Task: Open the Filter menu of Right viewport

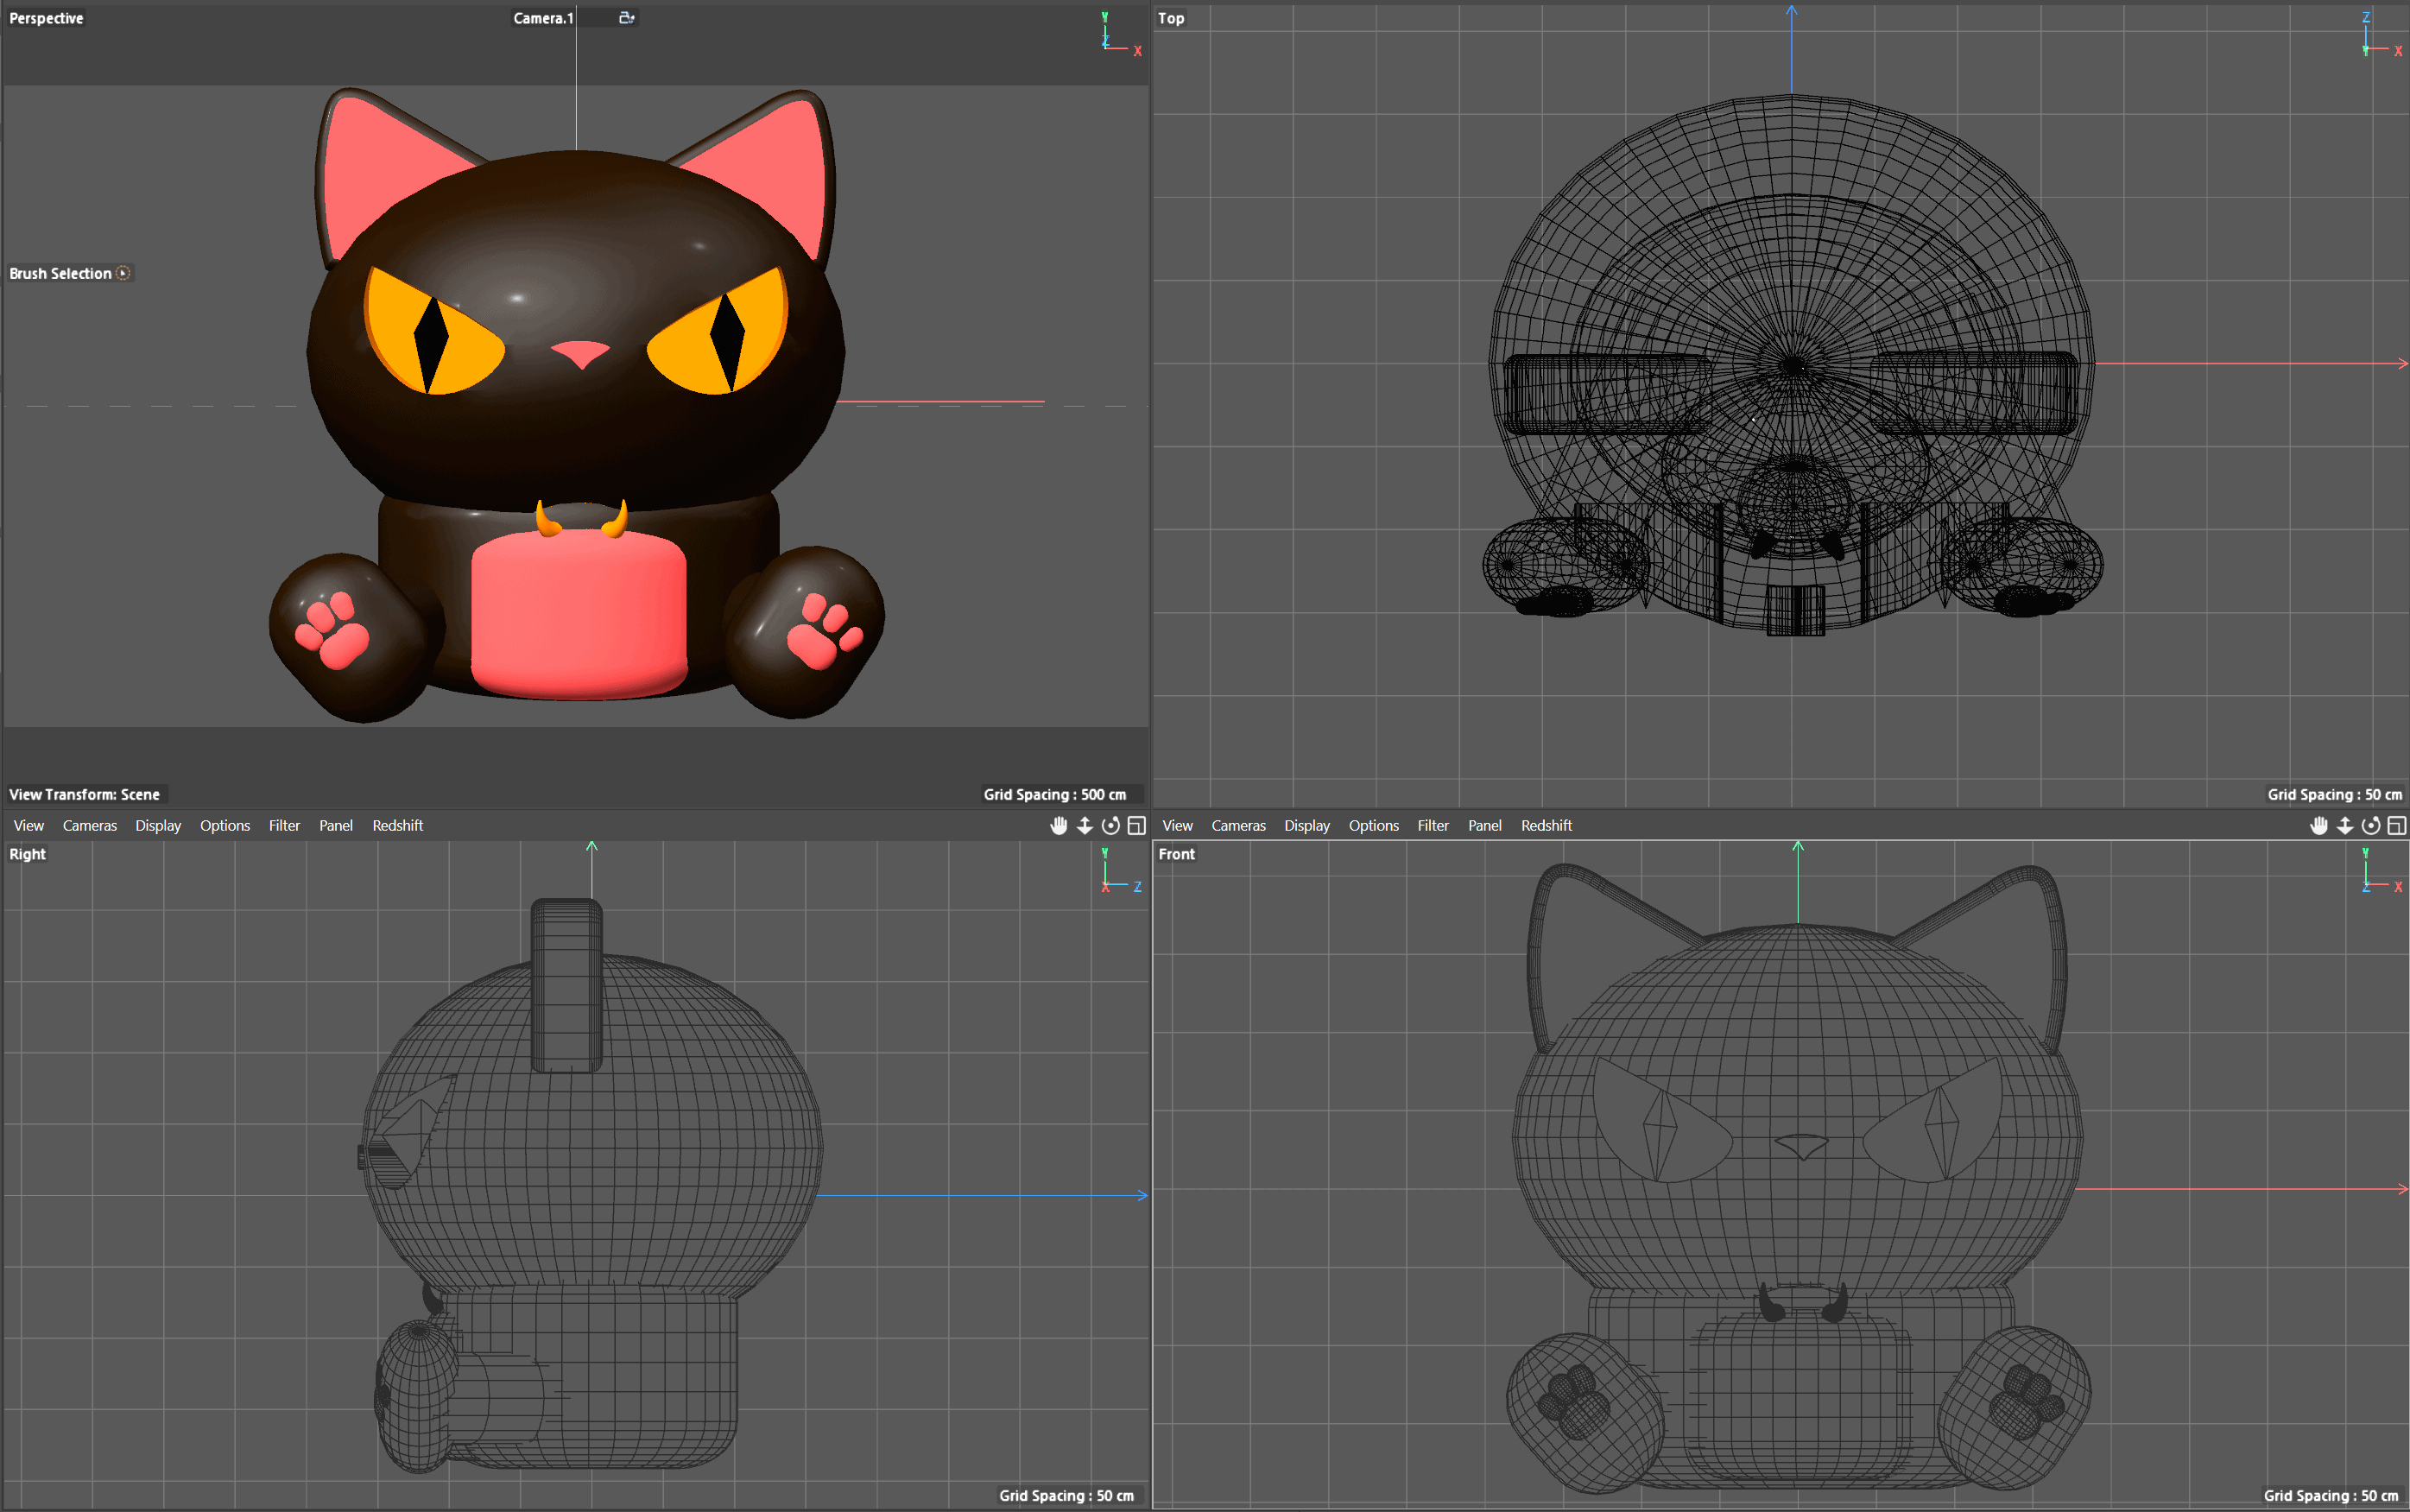Action: (284, 825)
